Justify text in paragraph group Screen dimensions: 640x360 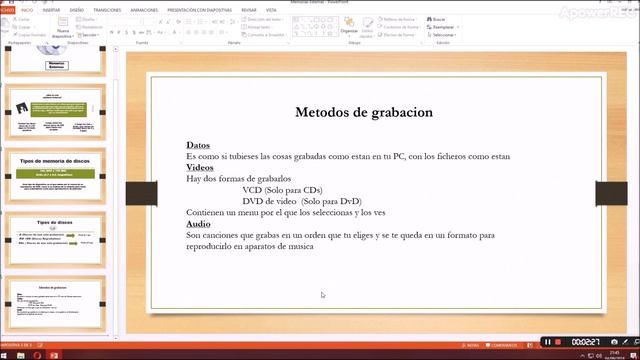tap(211, 33)
